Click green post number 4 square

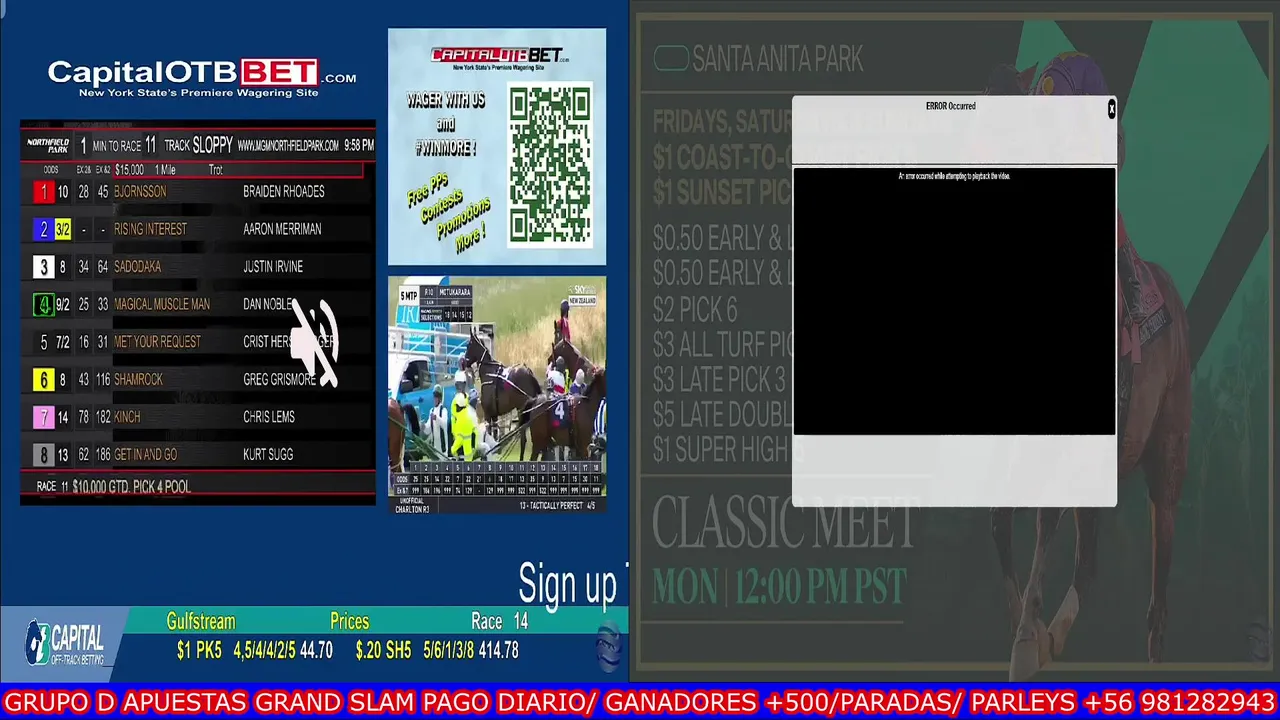pyautogui.click(x=43, y=305)
